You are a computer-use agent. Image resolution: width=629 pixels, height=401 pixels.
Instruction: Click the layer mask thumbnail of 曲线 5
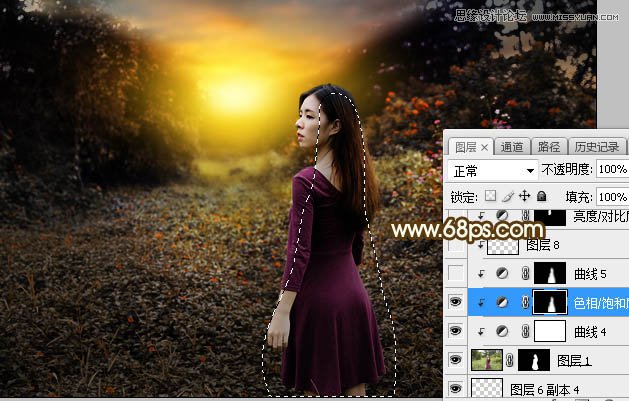click(547, 273)
